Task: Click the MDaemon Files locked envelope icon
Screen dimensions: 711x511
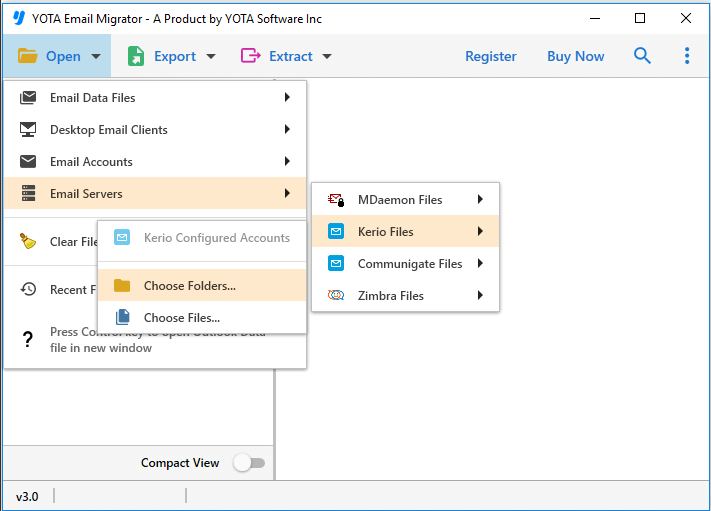Action: [x=336, y=200]
